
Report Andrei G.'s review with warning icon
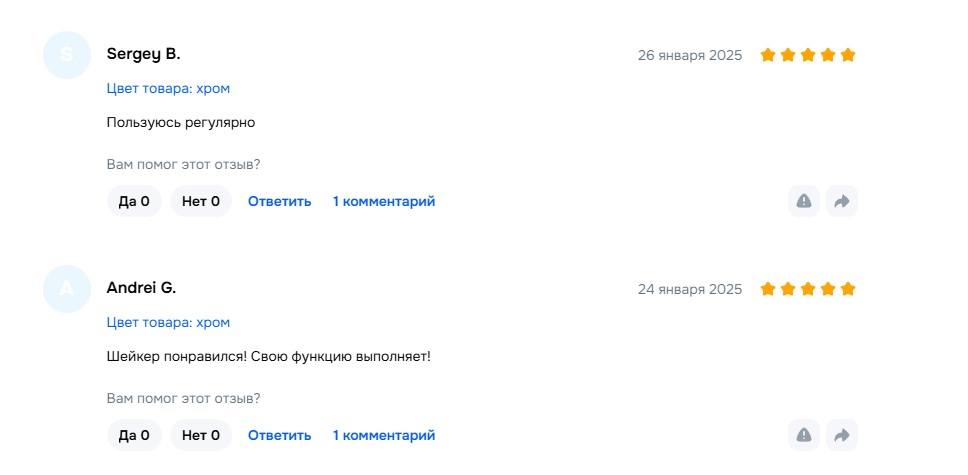804,435
